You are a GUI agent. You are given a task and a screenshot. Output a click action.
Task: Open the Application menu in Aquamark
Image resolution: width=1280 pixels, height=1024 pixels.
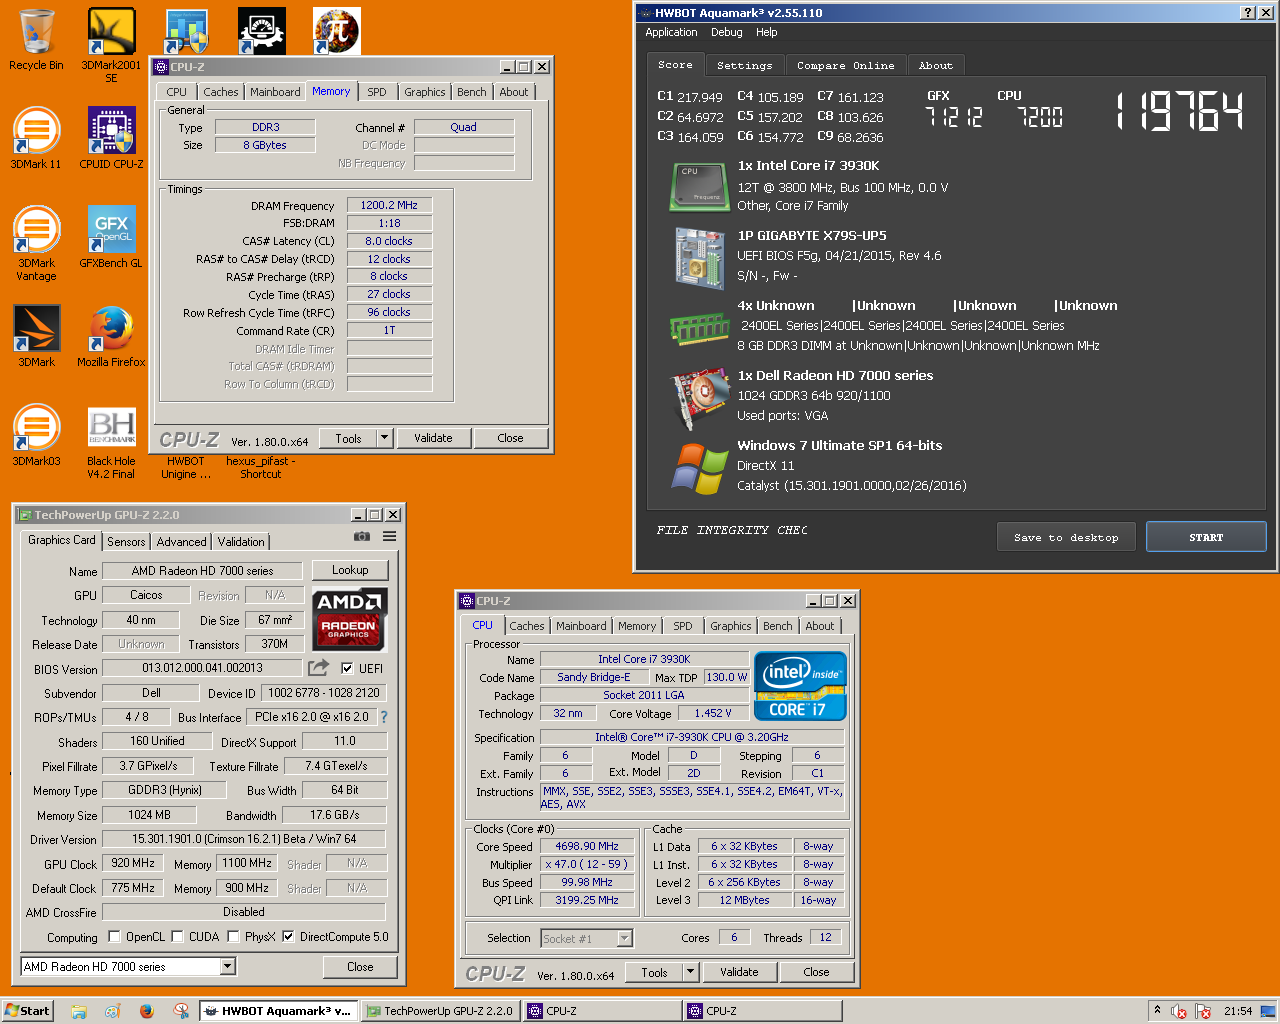671,32
